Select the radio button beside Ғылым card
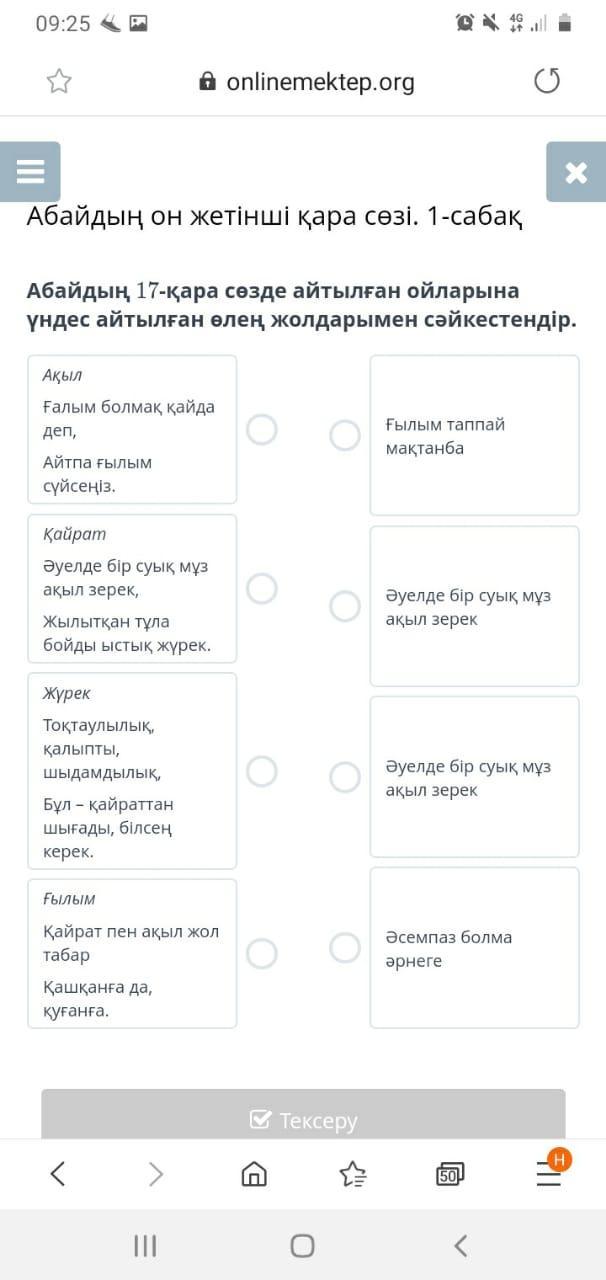 (x=262, y=953)
